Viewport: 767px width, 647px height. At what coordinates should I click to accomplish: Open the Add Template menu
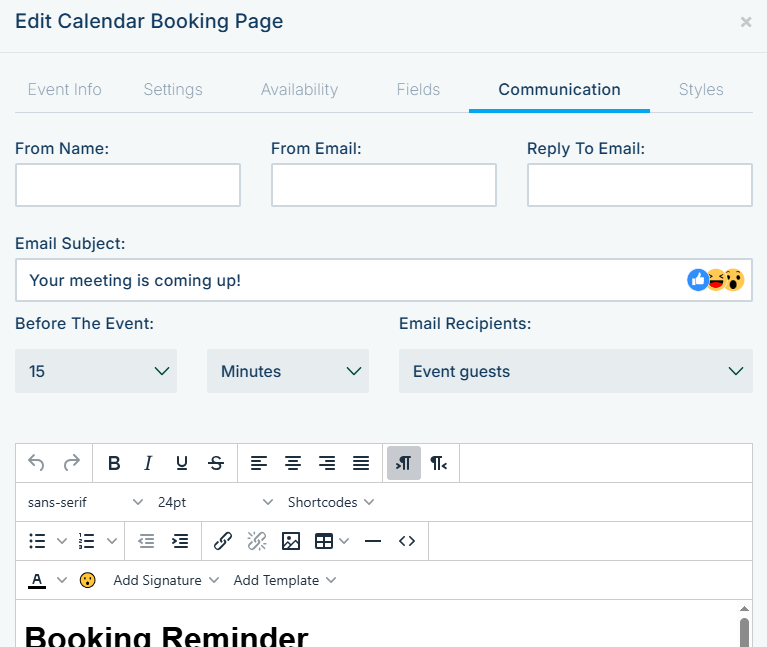coord(285,580)
